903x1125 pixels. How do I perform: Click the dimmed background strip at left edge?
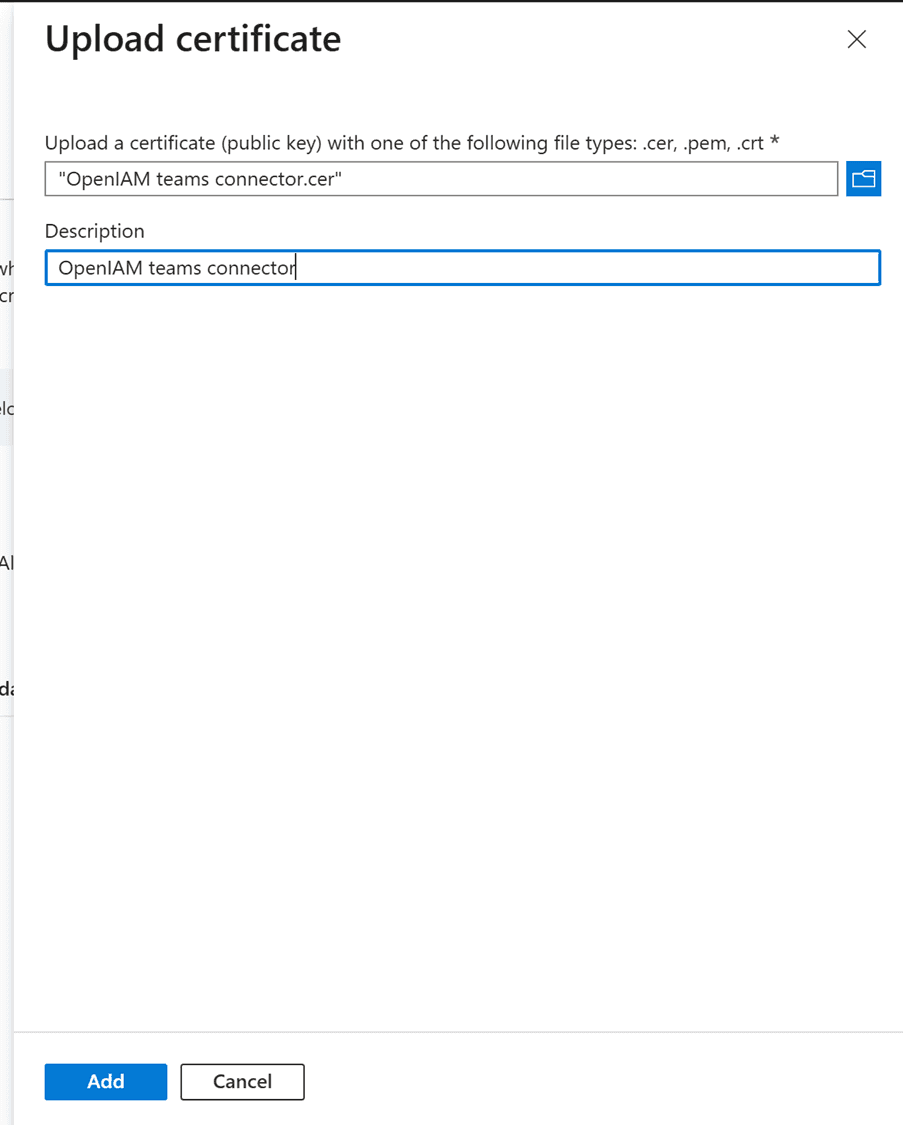pos(6,800)
